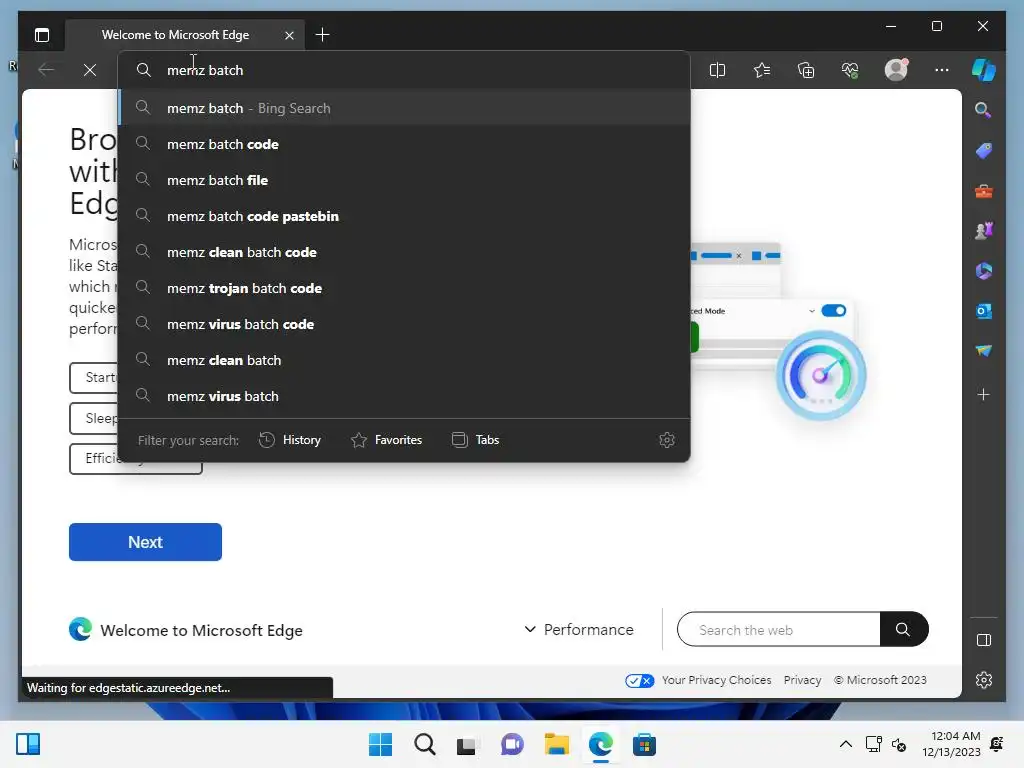Open clock showing 12:04 AM

coord(951,744)
